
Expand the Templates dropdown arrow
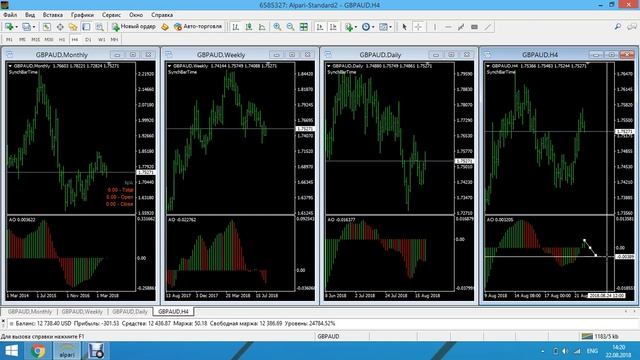click(390, 27)
